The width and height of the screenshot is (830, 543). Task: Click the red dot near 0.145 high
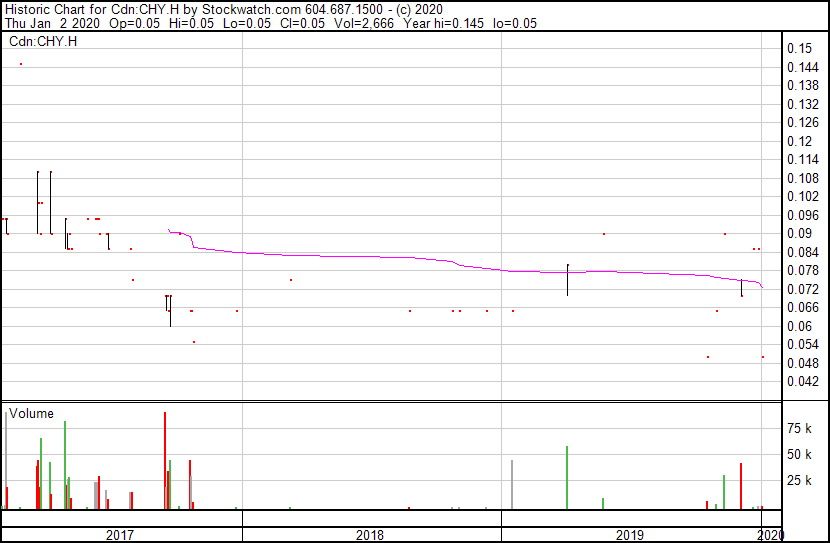[21, 64]
